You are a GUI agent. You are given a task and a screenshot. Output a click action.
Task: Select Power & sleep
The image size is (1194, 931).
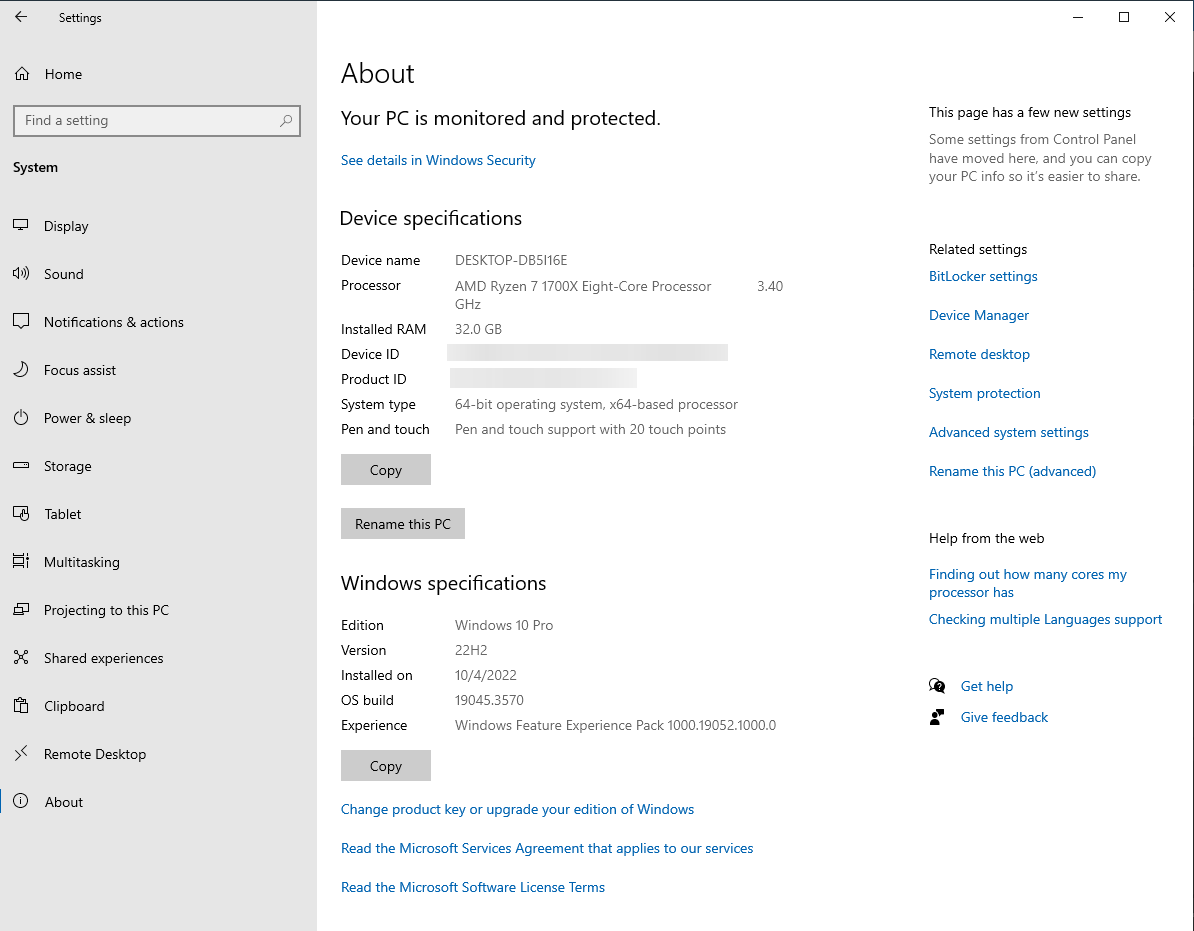coord(158,418)
